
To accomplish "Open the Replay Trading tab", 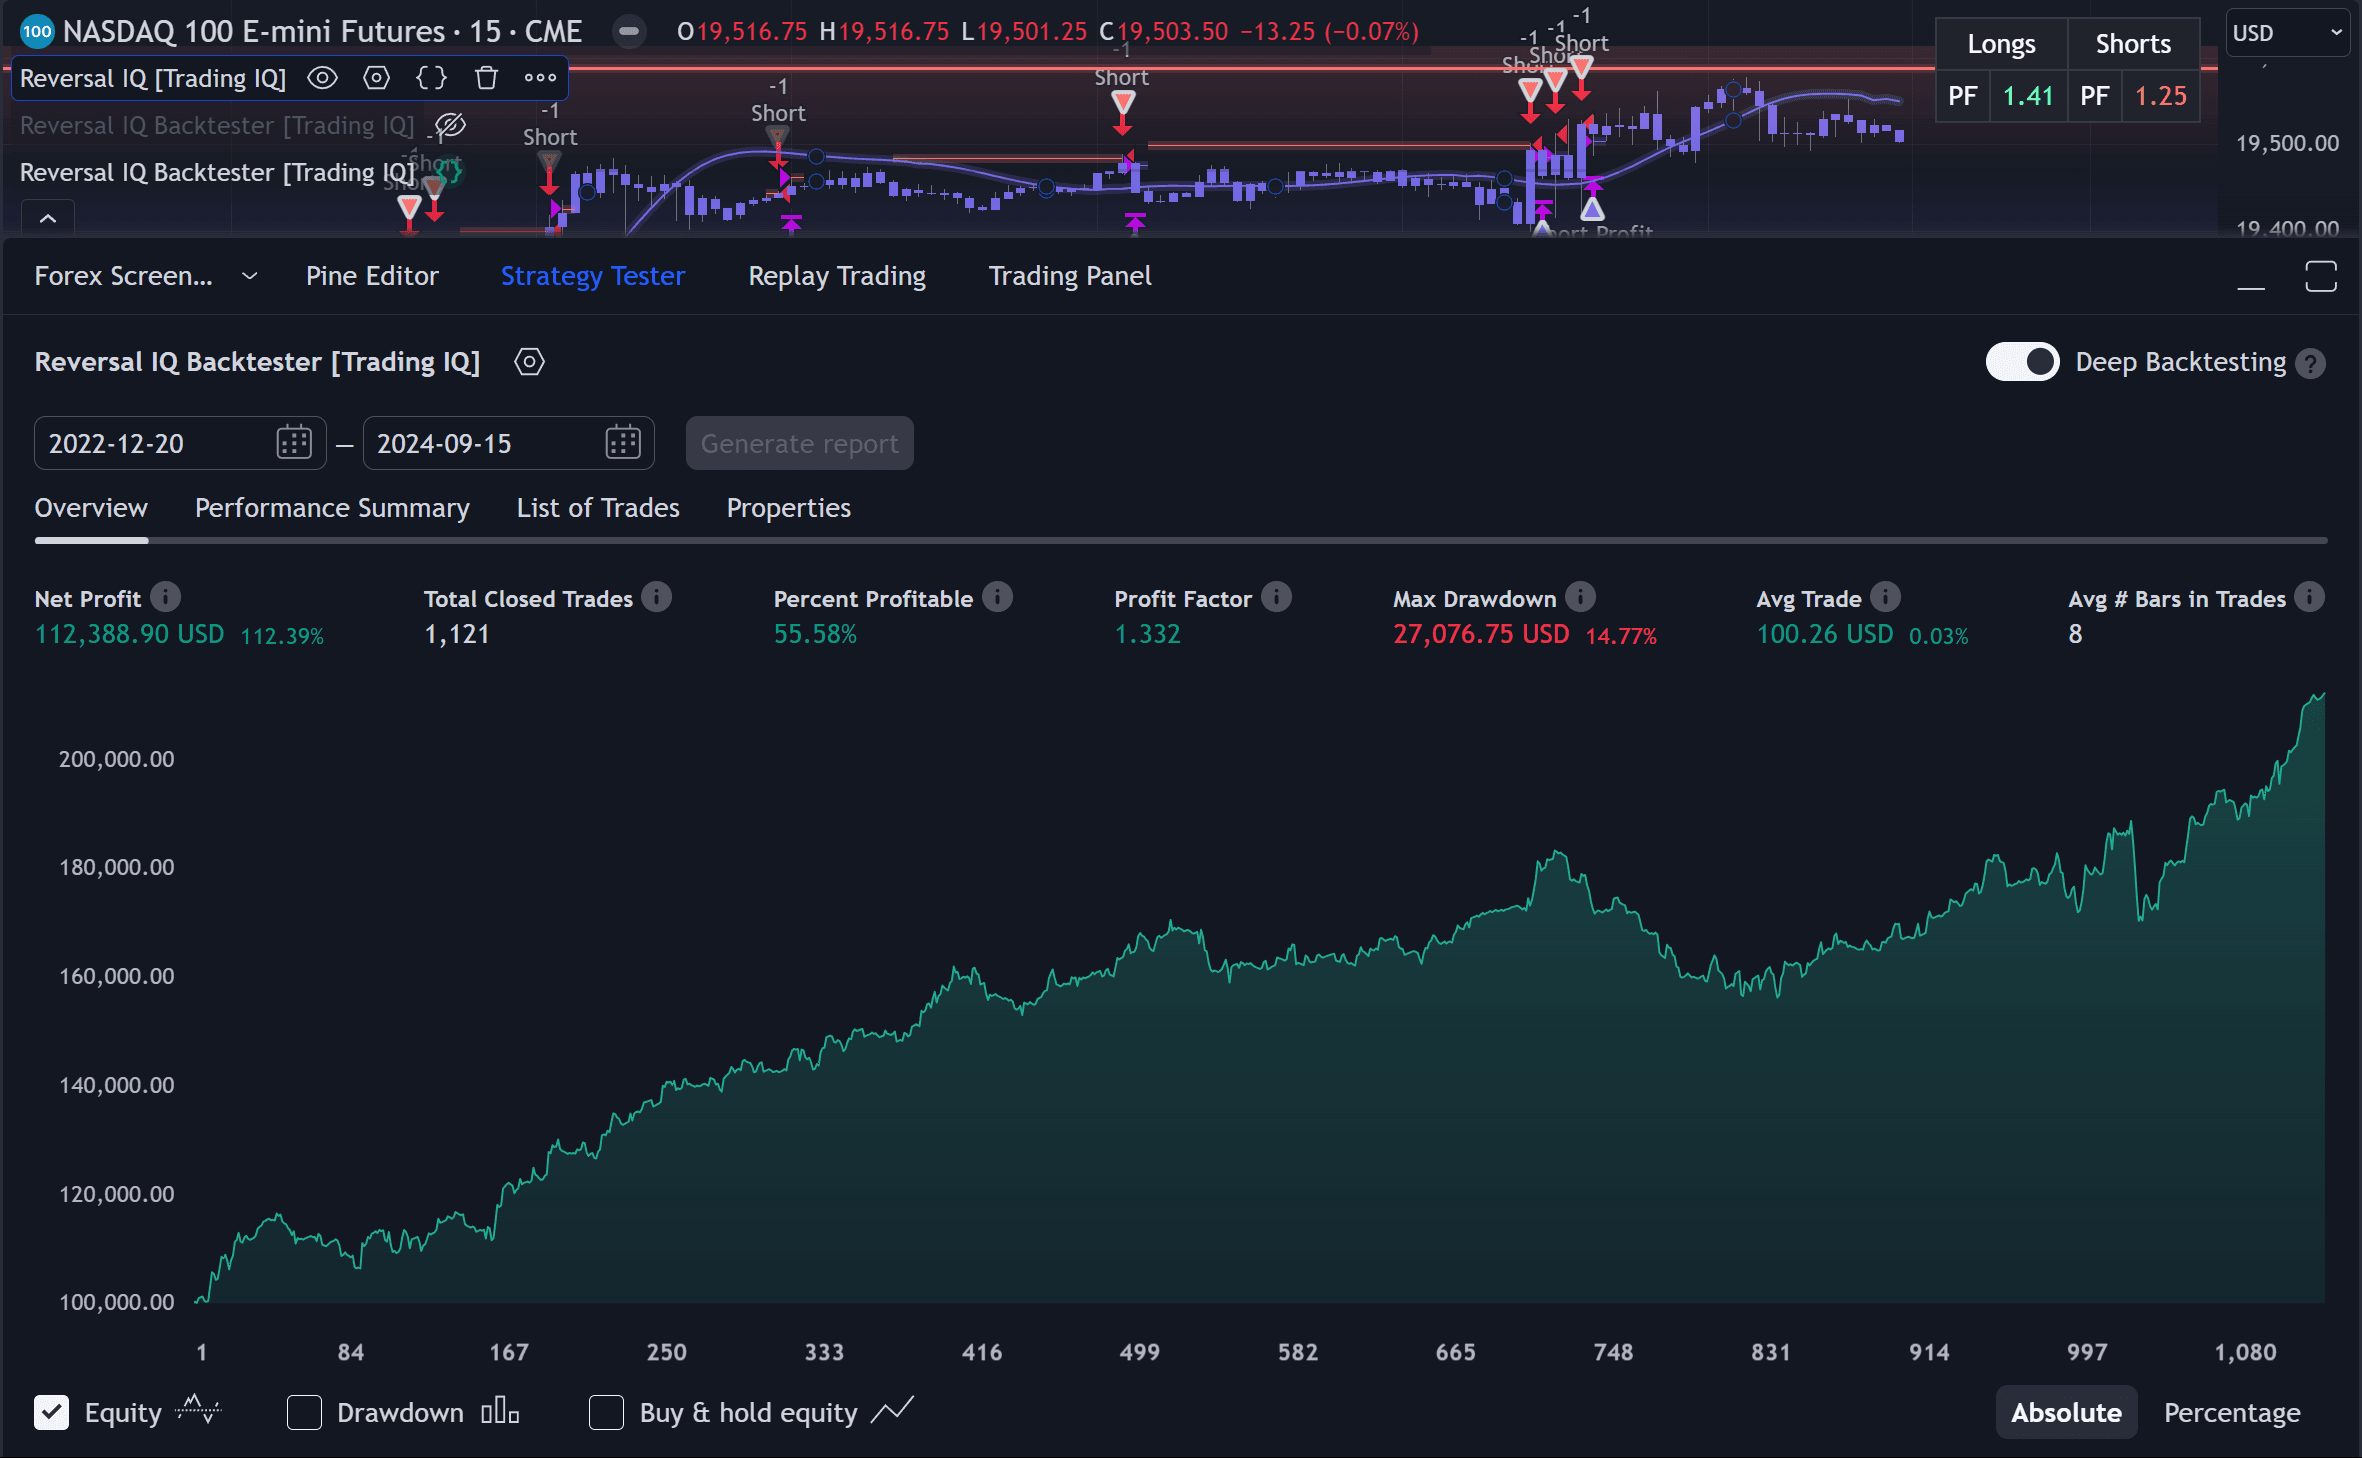I will (837, 276).
